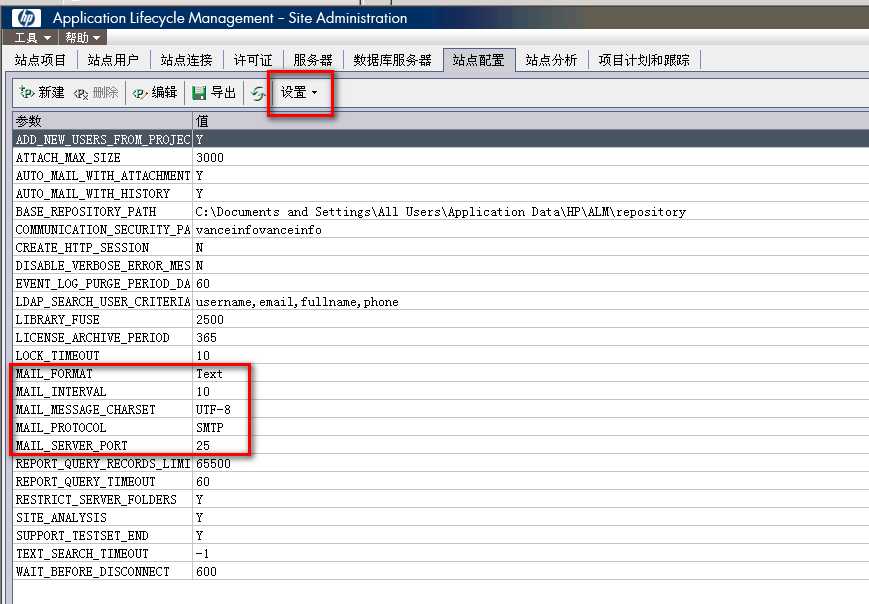Click the HP logo icon
This screenshot has height=604, width=869.
coord(26,18)
